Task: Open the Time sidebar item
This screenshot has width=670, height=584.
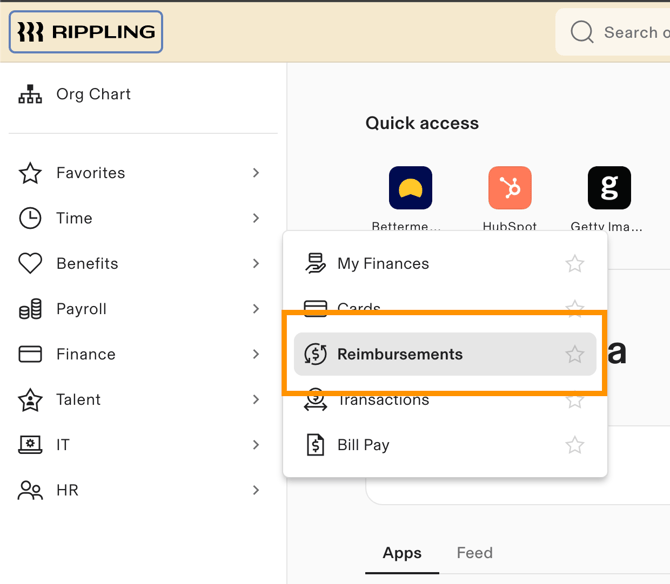Action: [74, 218]
